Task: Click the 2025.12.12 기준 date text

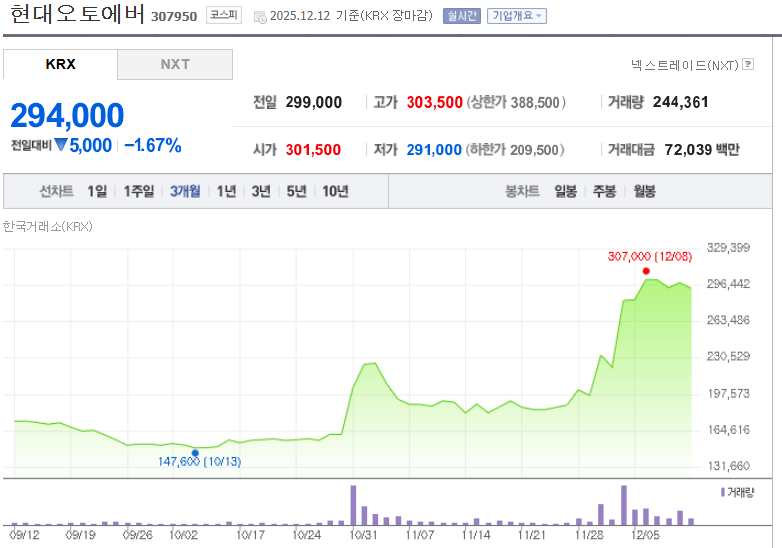Action: 315,16
